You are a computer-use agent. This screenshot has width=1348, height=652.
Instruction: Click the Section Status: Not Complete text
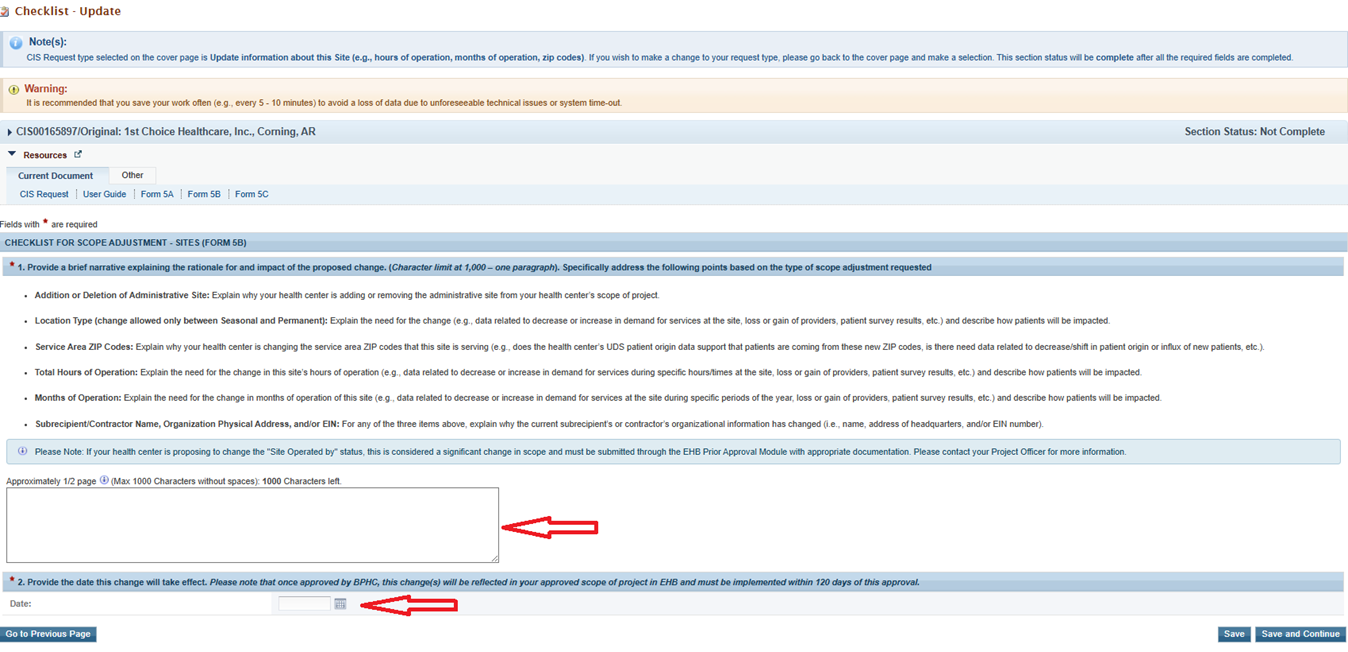(x=1254, y=132)
